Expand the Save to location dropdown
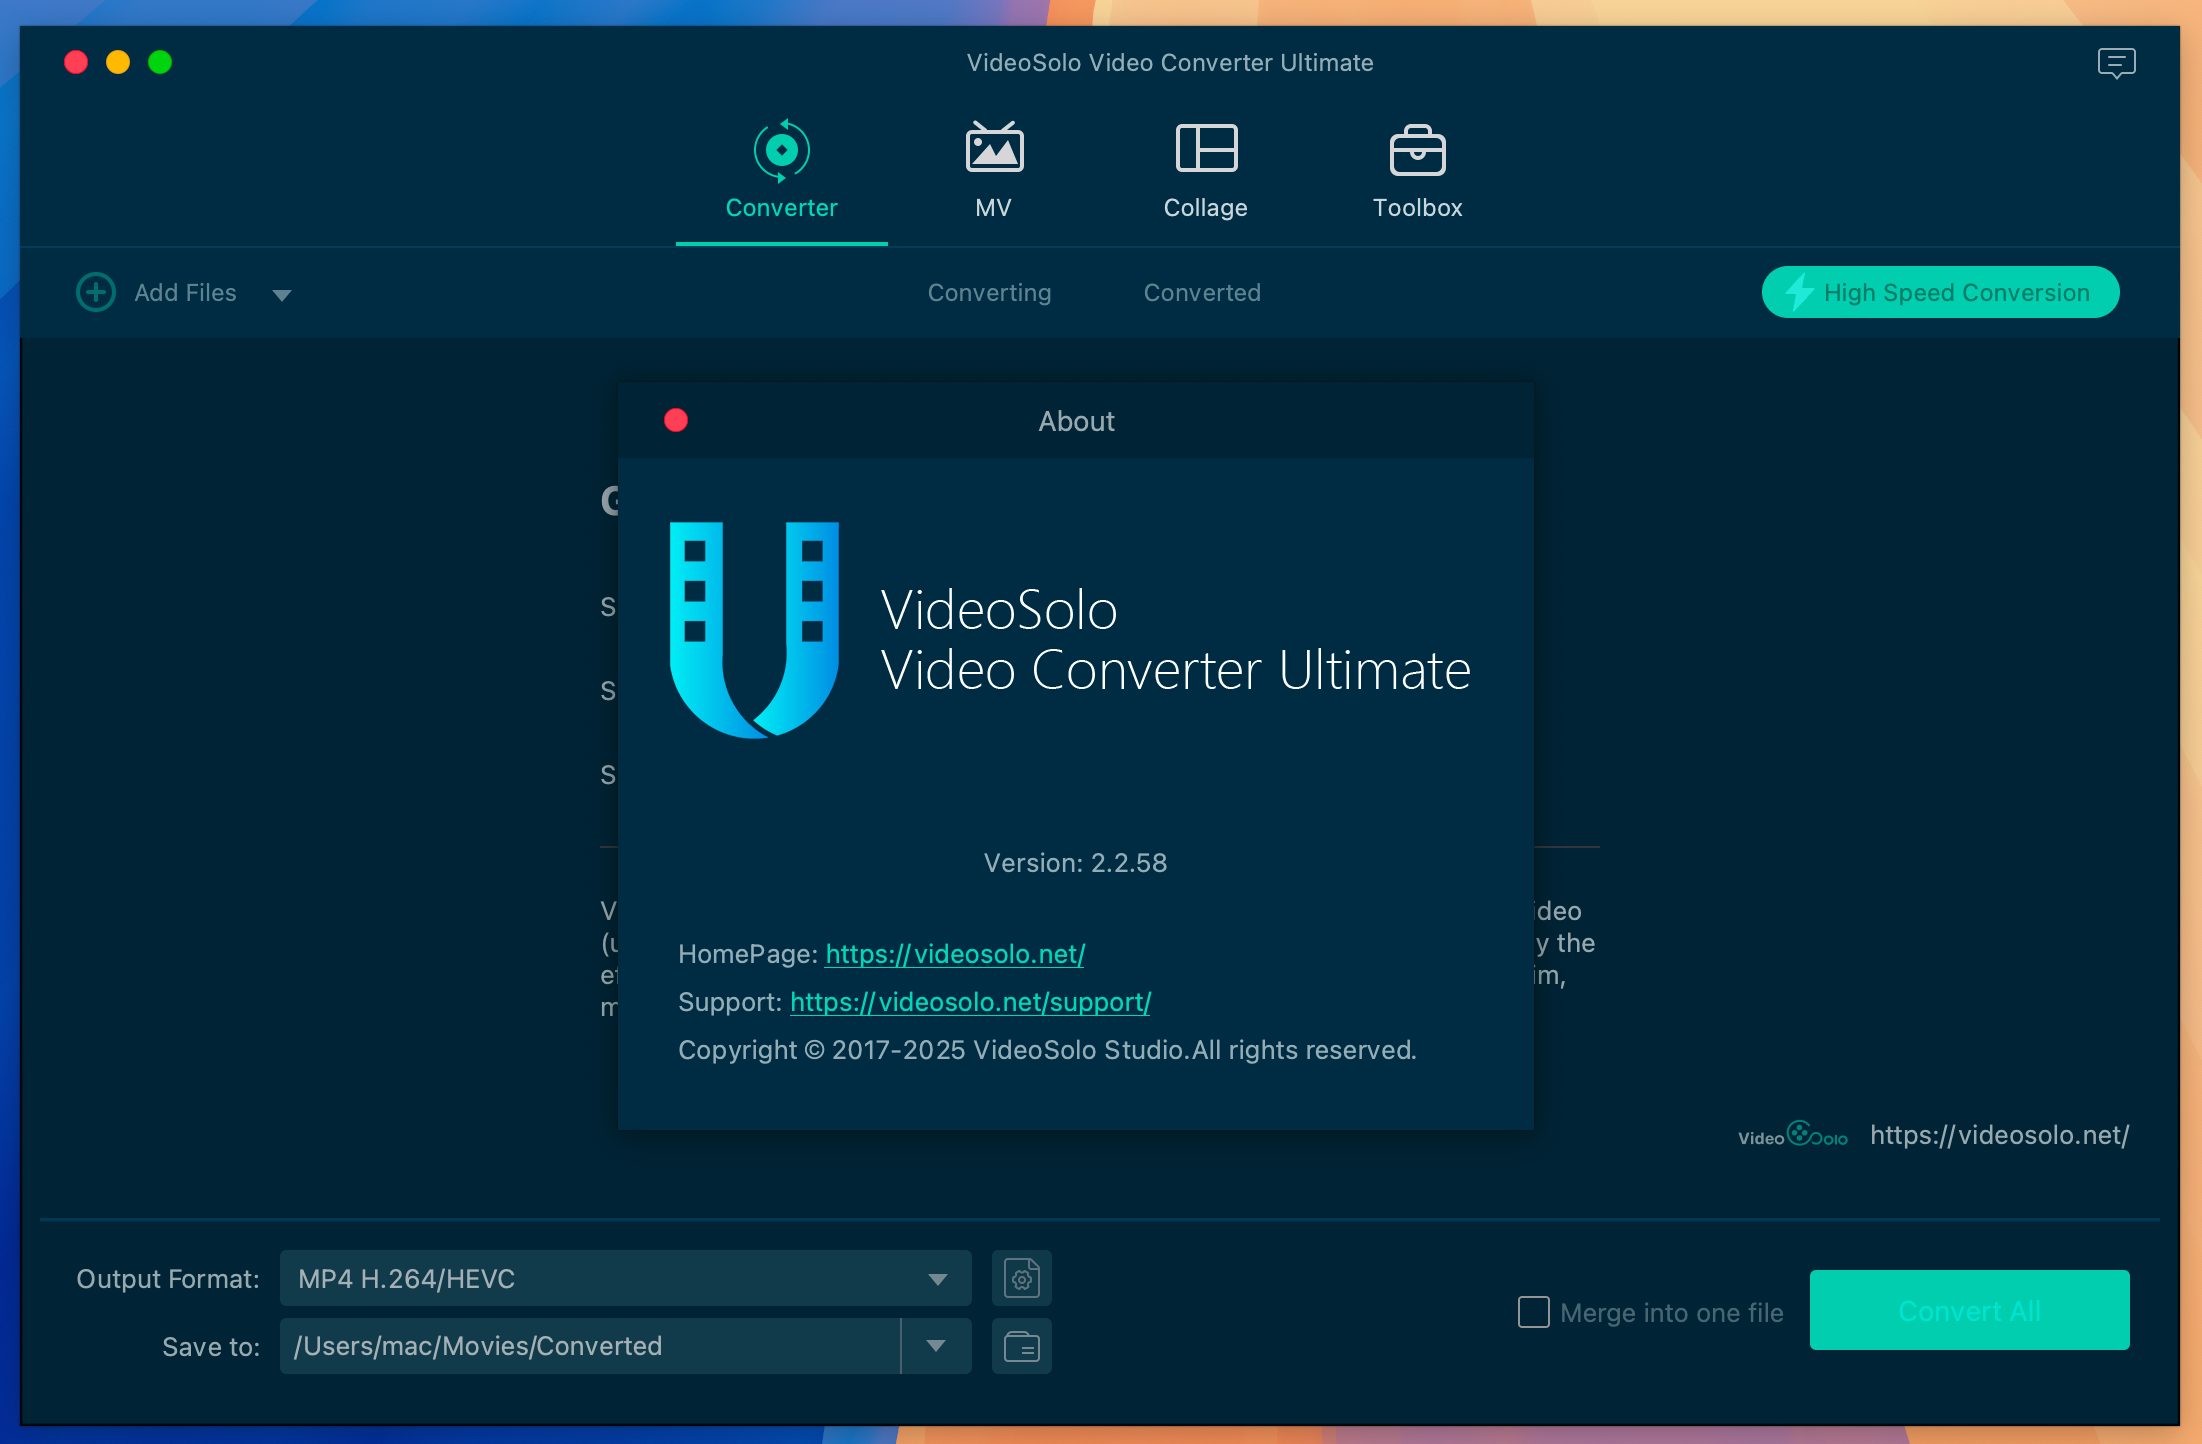The width and height of the screenshot is (2202, 1444). (x=936, y=1346)
